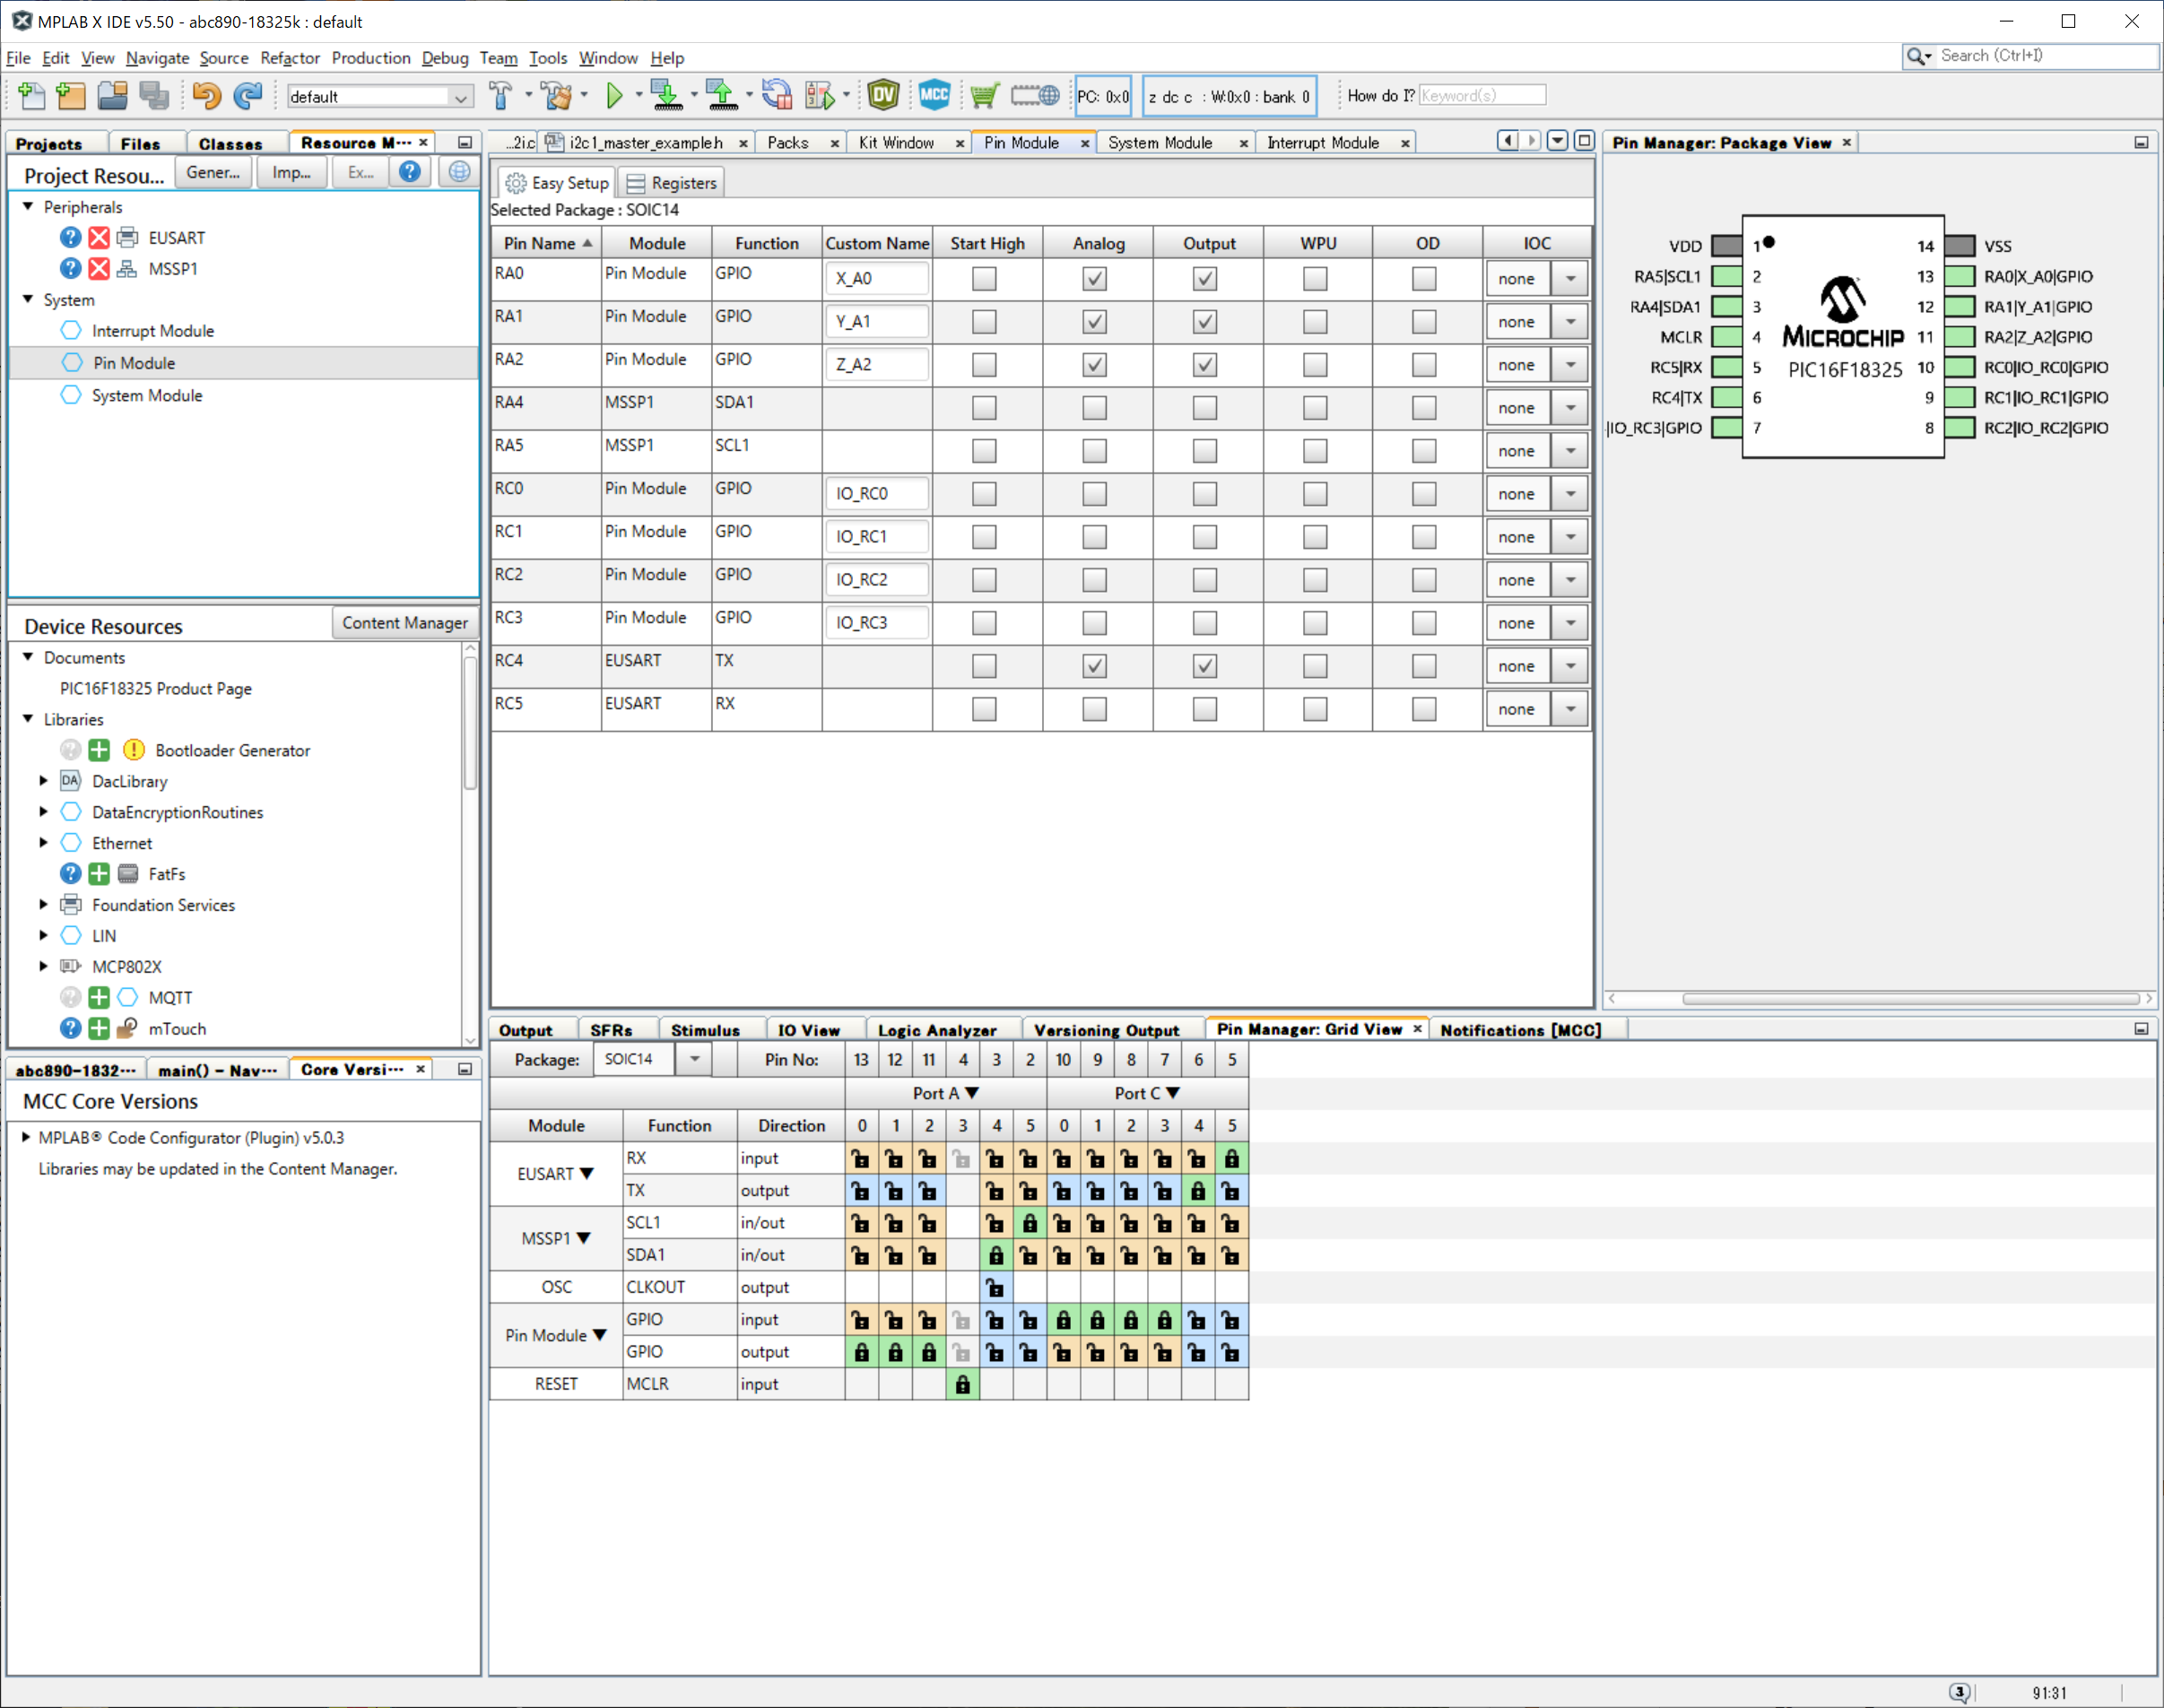Click the Debug Project icon
Viewport: 2164px width, 1708px height.
click(x=820, y=96)
